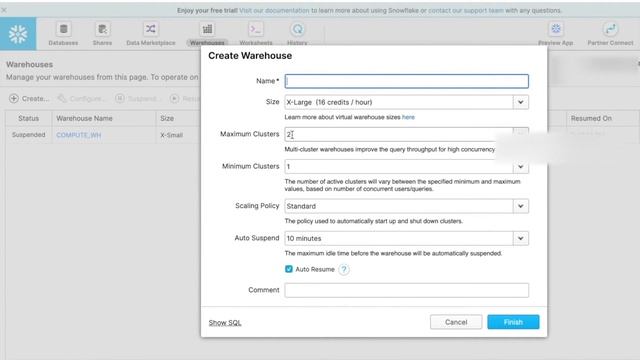Expand the Scaling Policy dropdown

coord(520,206)
